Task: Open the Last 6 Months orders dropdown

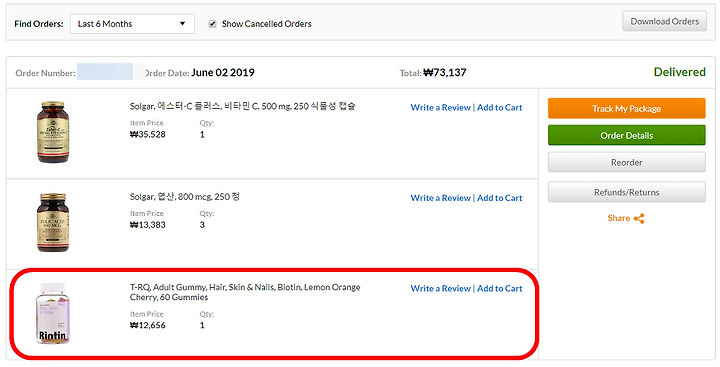Action: pos(132,24)
